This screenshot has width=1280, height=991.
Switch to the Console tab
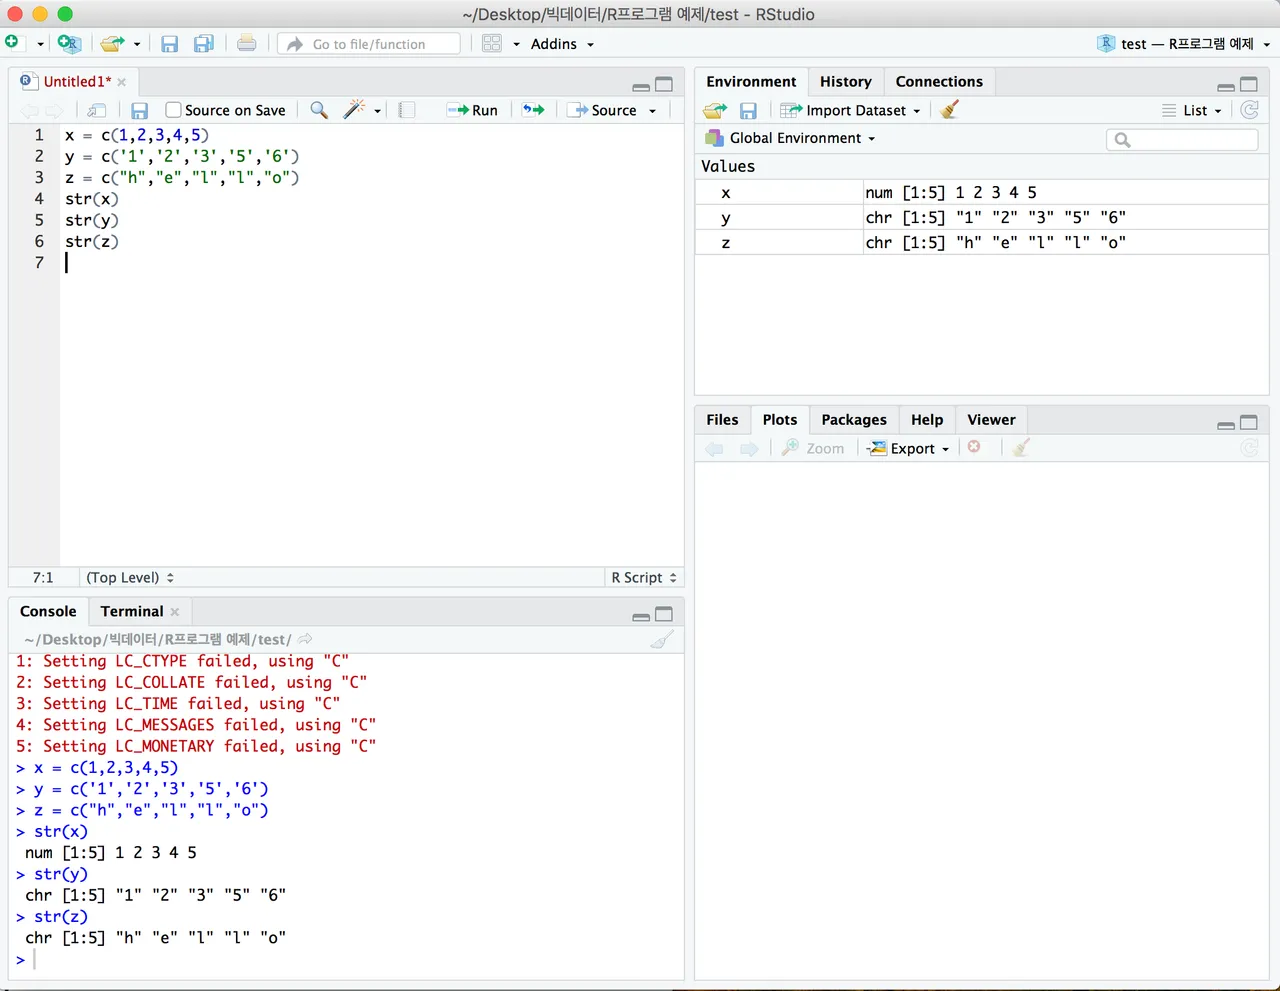click(48, 611)
